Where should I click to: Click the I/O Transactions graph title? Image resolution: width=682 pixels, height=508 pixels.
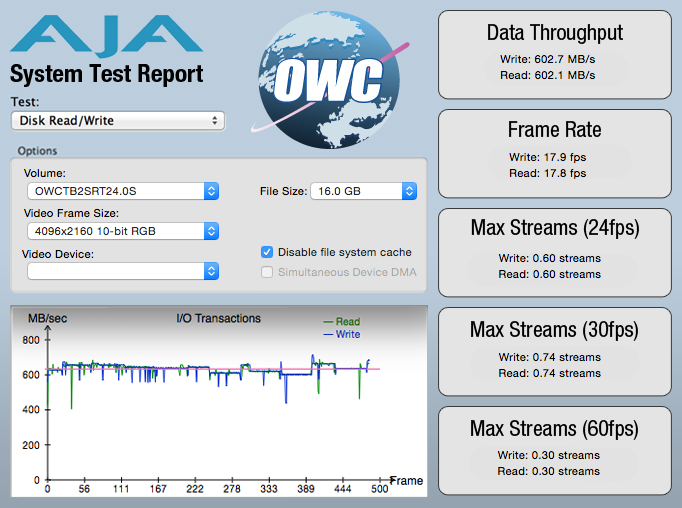coord(218,319)
